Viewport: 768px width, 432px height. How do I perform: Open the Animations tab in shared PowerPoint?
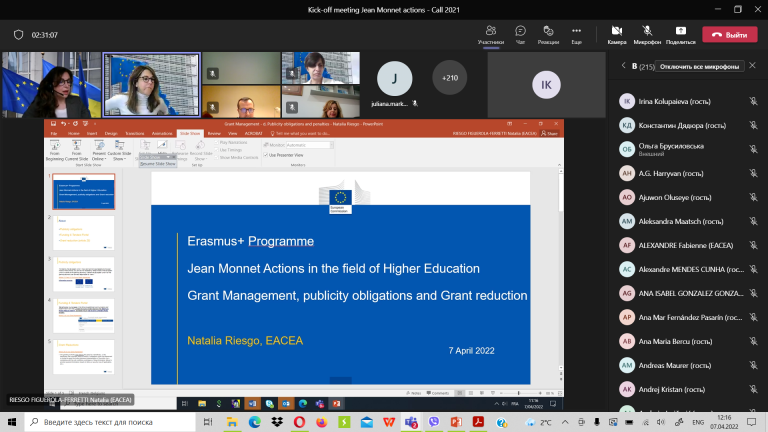click(x=162, y=133)
